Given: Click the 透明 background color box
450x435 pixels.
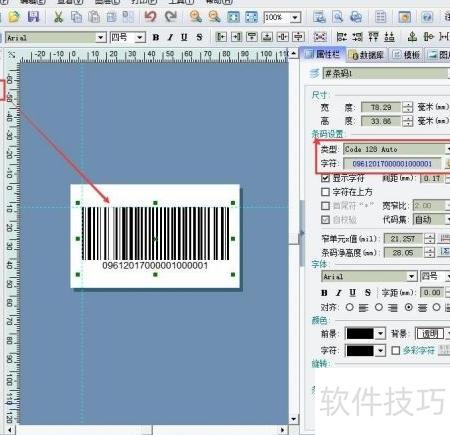Looking at the screenshot, I should pyautogui.click(x=430, y=333).
